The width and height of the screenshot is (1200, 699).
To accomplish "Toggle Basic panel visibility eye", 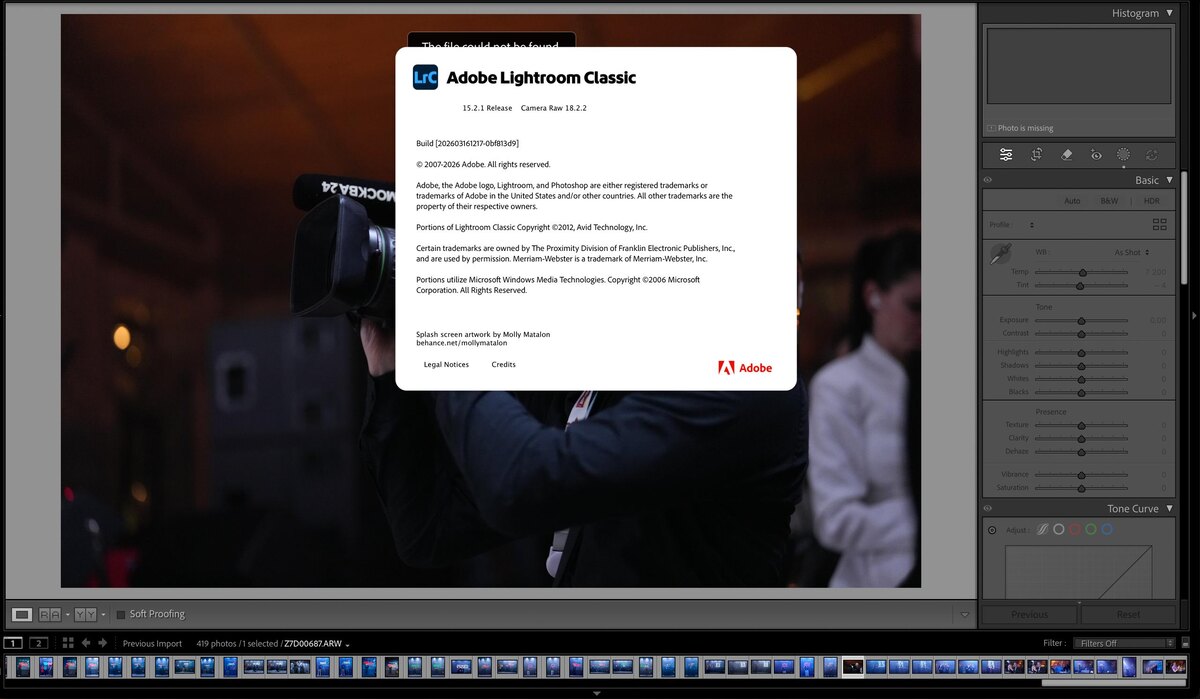I will (988, 180).
